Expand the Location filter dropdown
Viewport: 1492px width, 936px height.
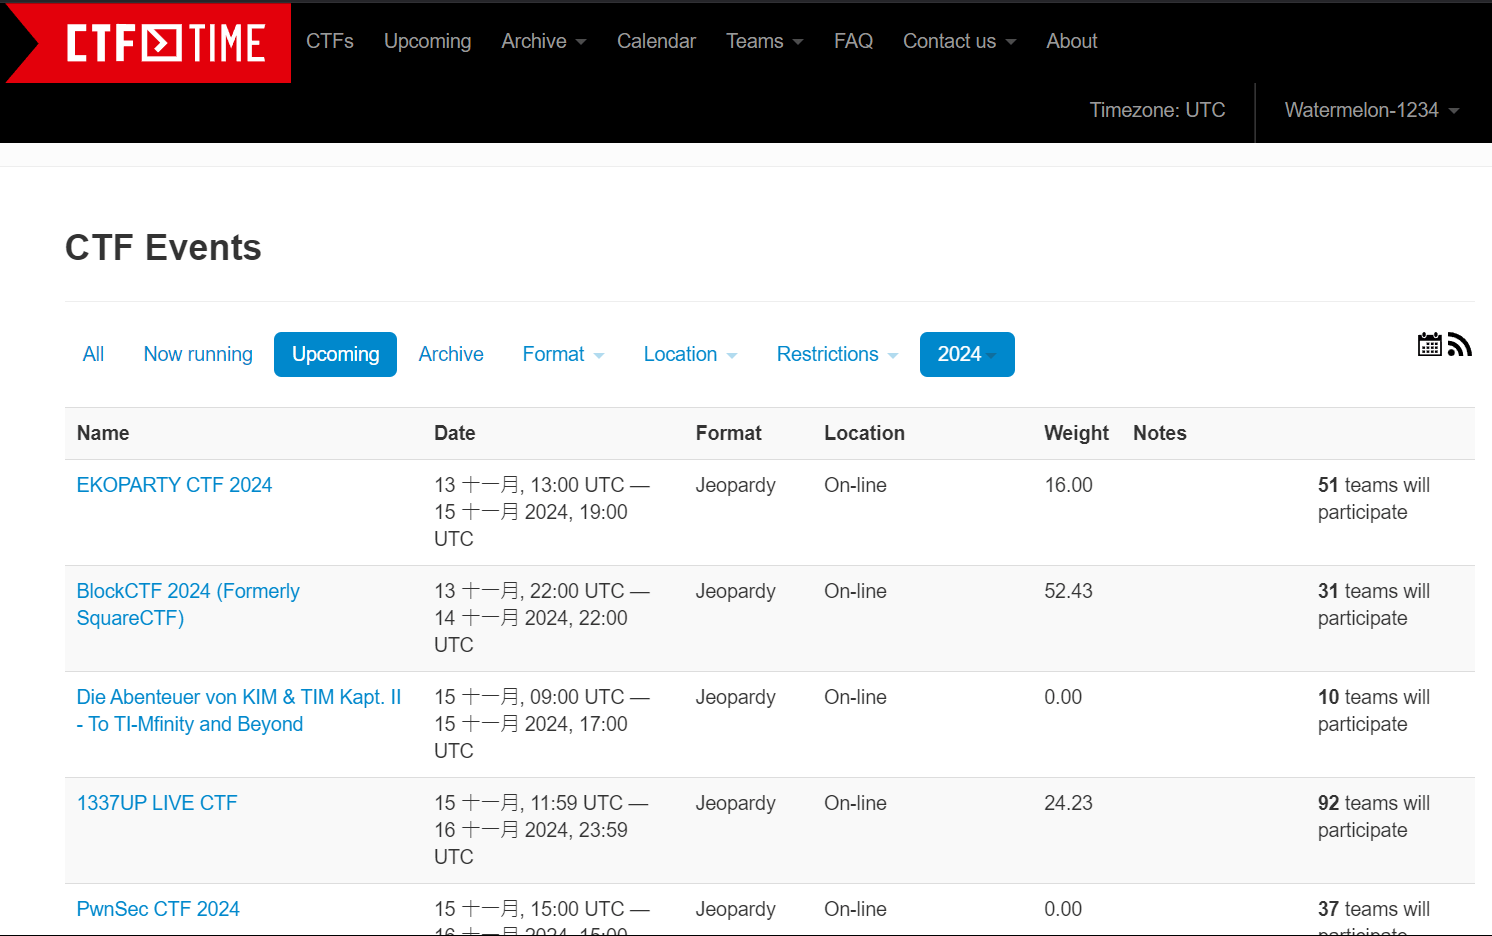tap(691, 354)
